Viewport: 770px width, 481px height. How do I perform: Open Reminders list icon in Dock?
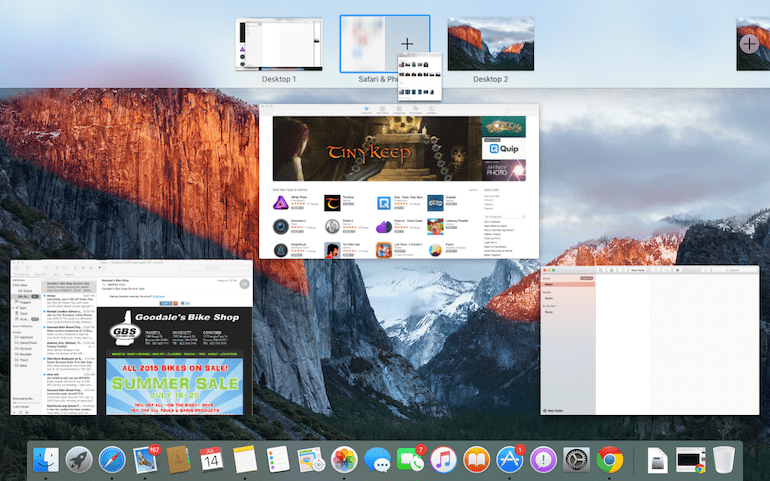click(278, 460)
